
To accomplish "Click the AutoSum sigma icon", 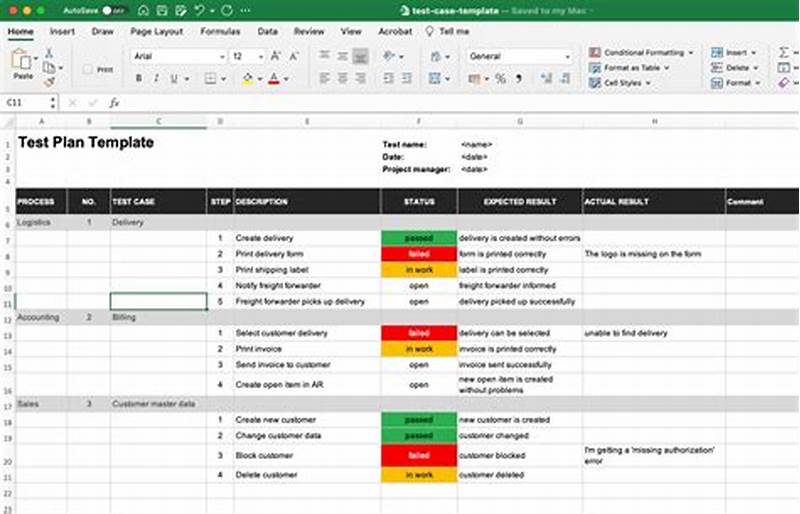I will [x=784, y=52].
